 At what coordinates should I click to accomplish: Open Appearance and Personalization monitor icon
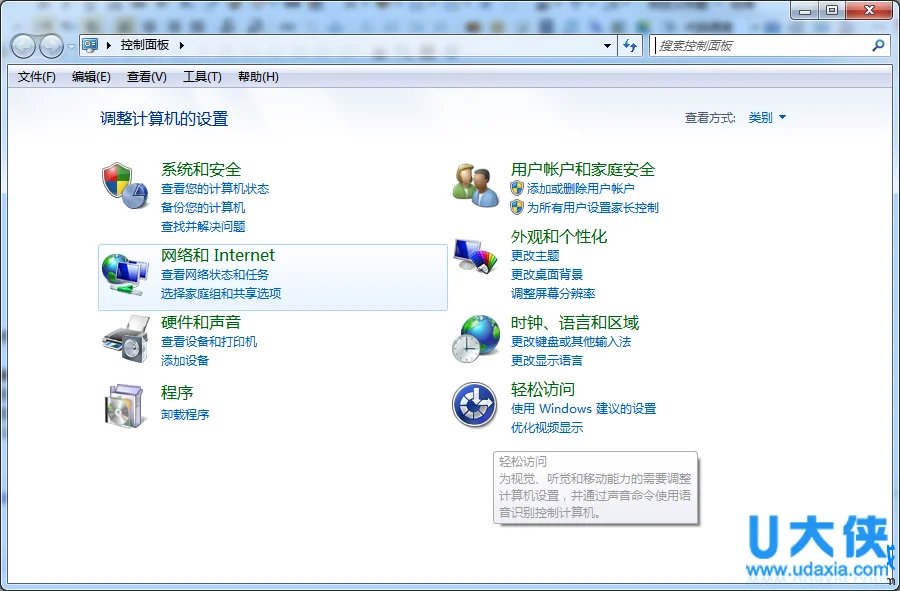pyautogui.click(x=475, y=256)
